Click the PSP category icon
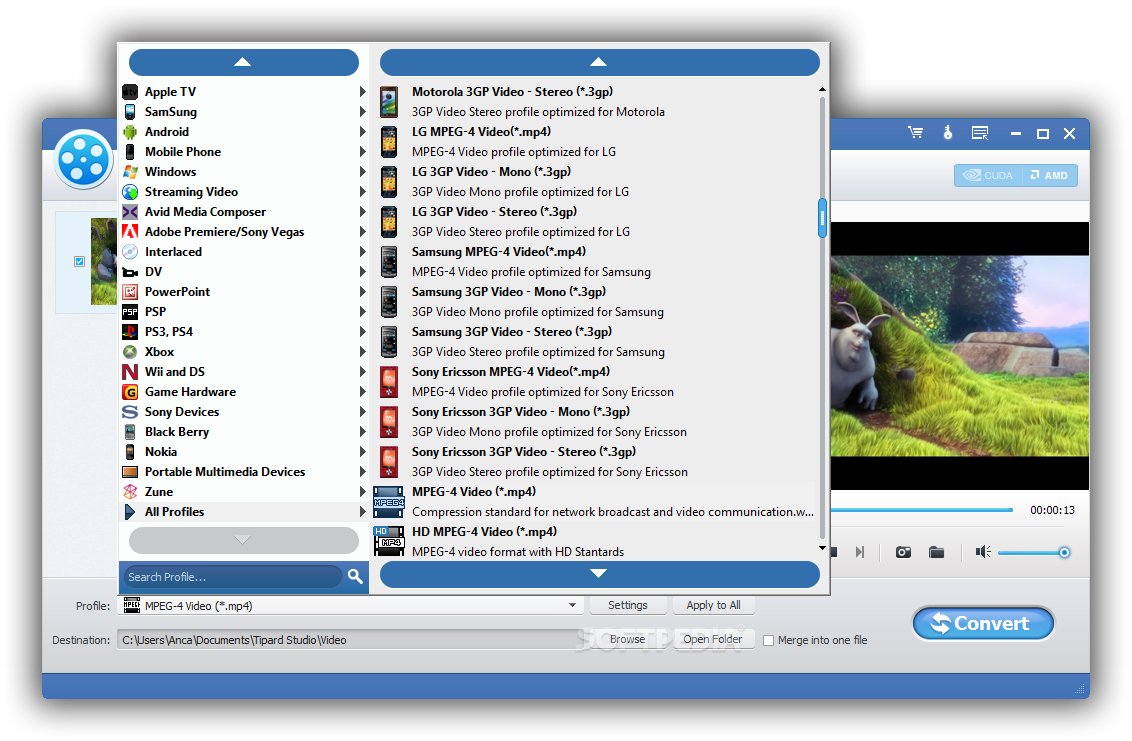 pos(130,312)
